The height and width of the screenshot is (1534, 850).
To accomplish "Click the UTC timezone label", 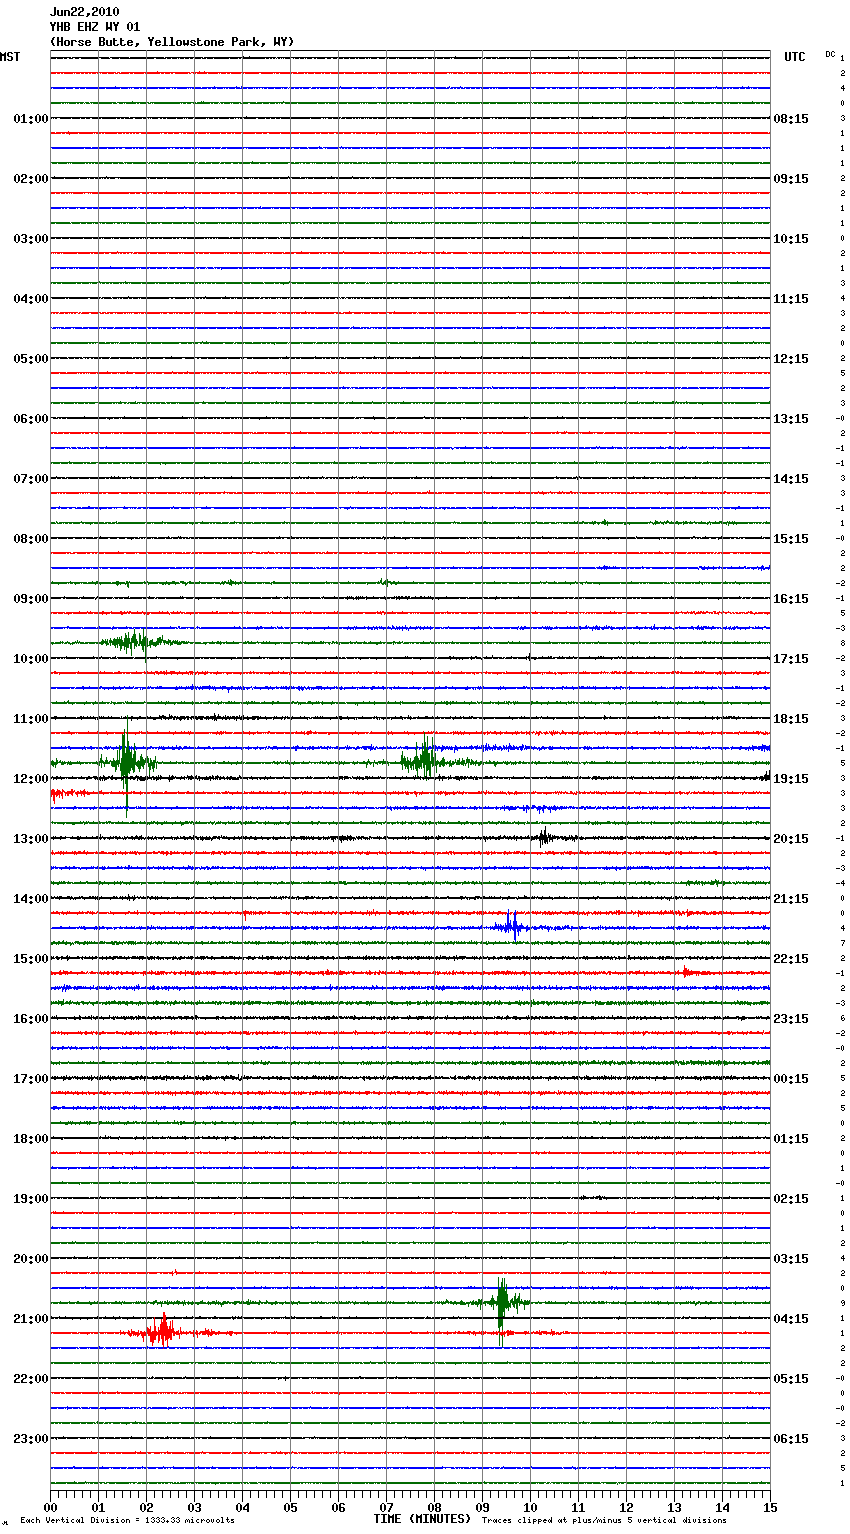I will [795, 57].
